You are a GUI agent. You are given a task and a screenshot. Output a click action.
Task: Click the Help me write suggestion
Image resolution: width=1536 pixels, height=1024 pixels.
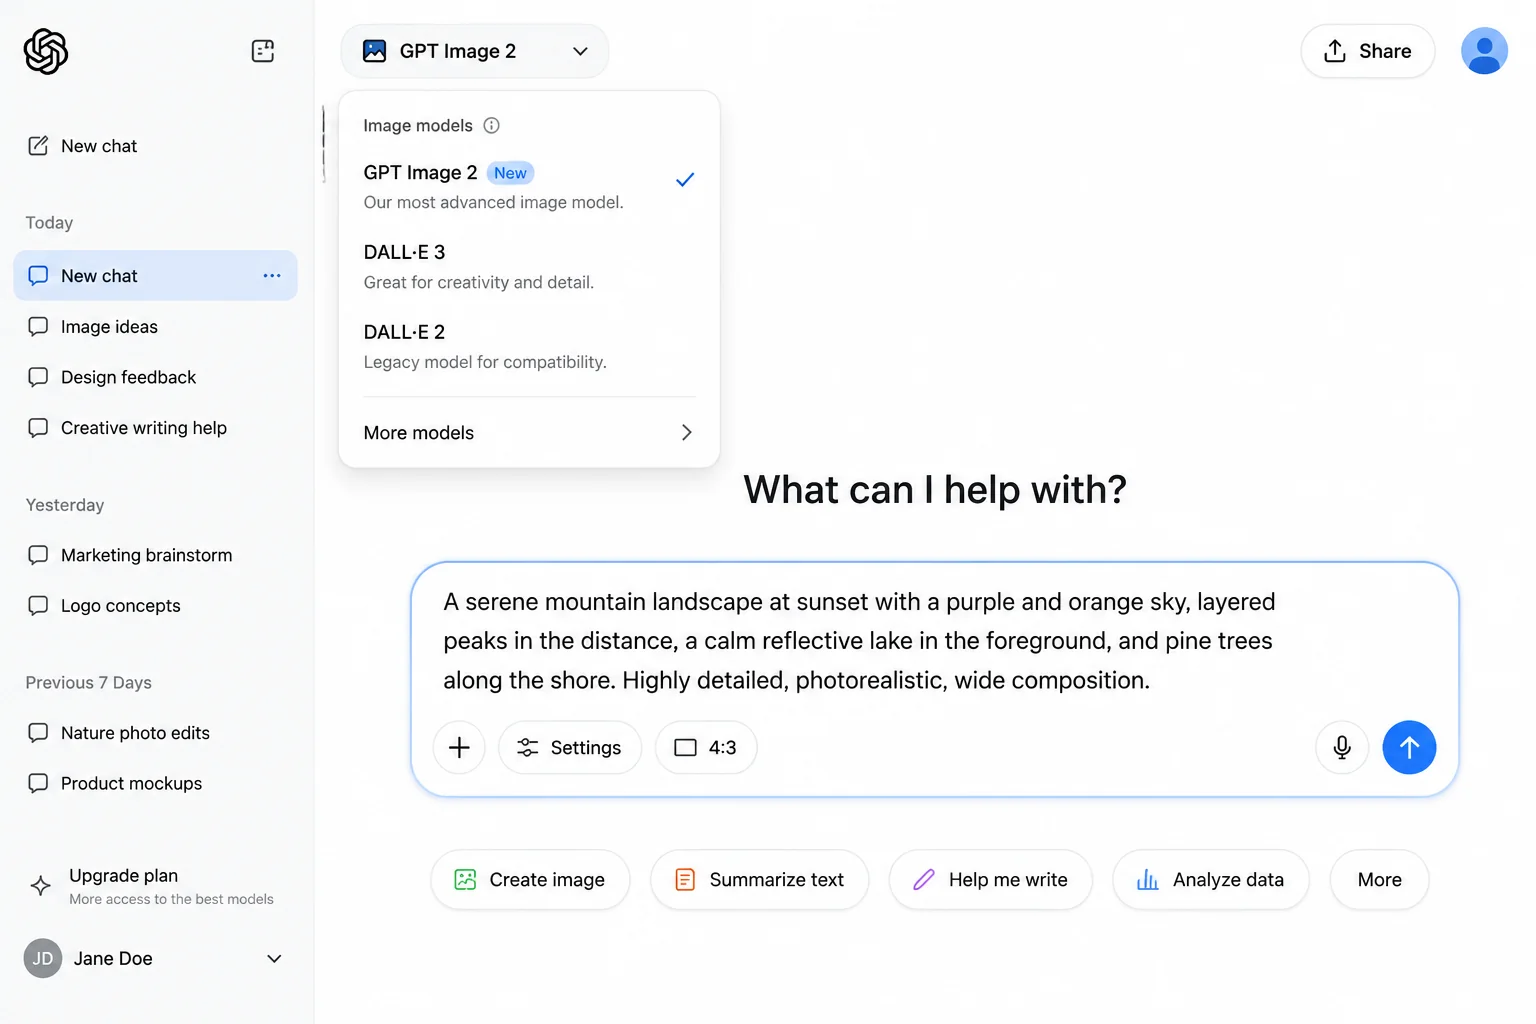coord(991,880)
